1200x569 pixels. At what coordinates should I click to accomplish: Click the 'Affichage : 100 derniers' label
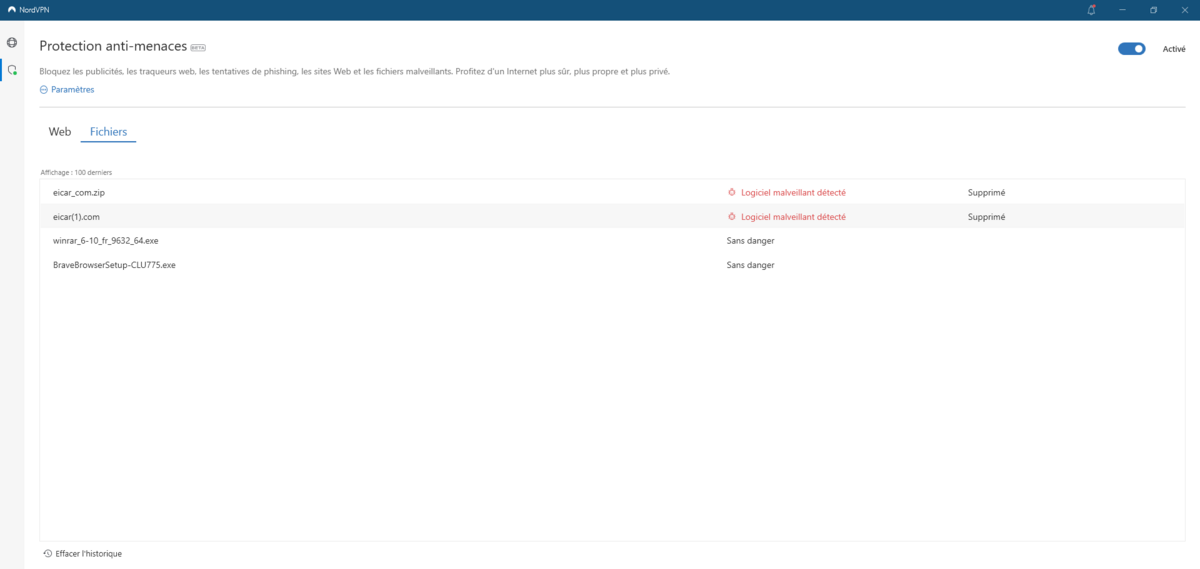pos(76,172)
